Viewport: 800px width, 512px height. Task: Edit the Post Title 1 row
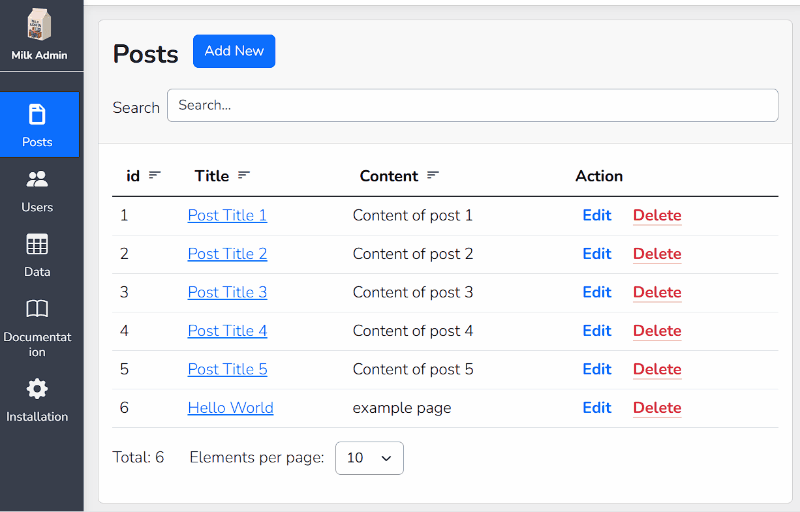coord(597,215)
